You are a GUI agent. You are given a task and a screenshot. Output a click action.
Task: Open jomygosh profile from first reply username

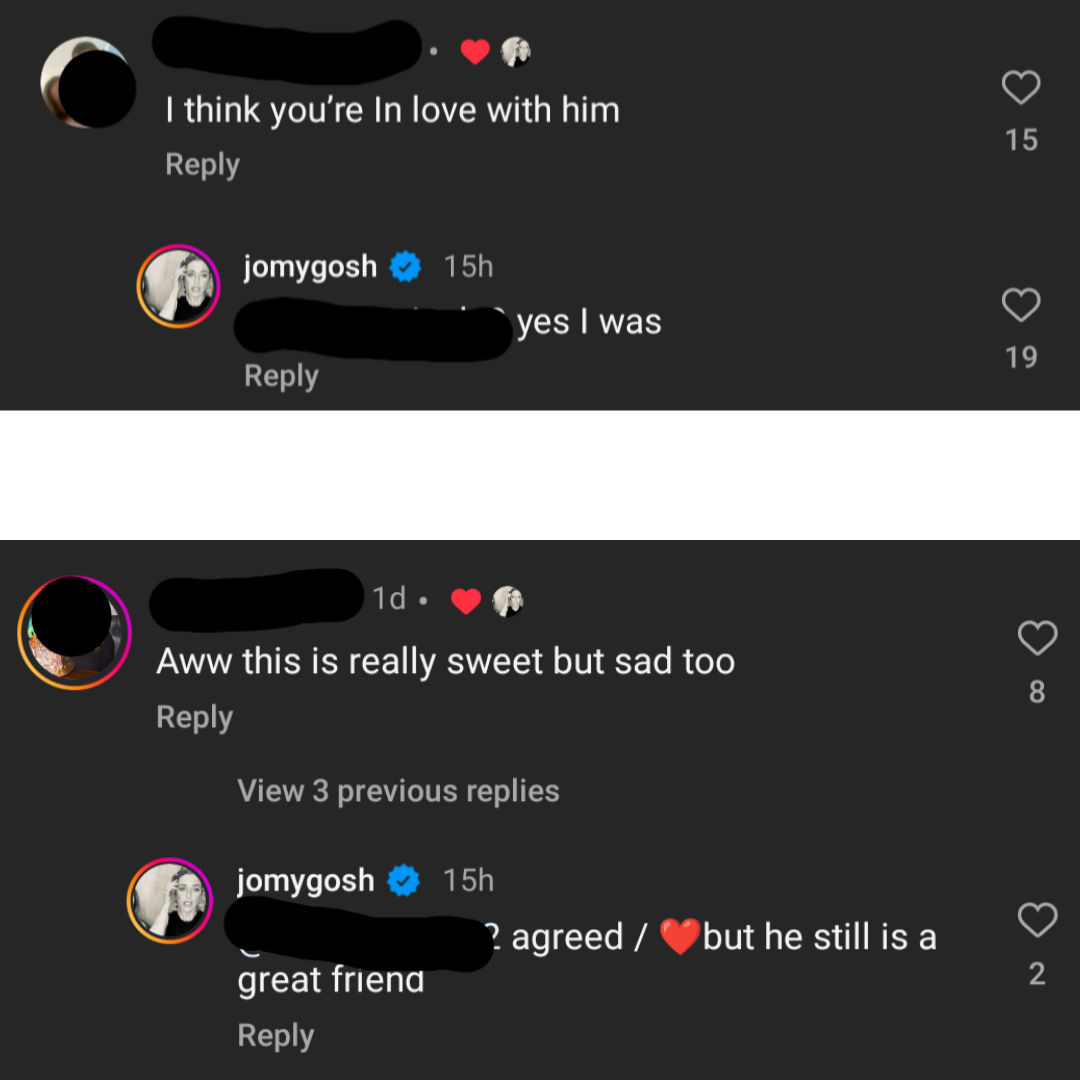click(310, 267)
